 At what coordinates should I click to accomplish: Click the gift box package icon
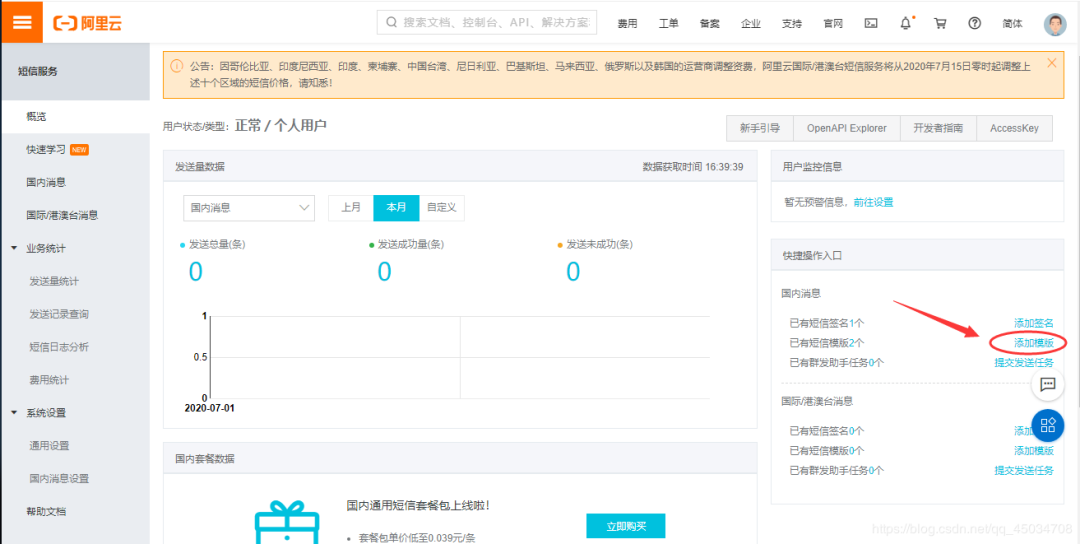tap(287, 523)
